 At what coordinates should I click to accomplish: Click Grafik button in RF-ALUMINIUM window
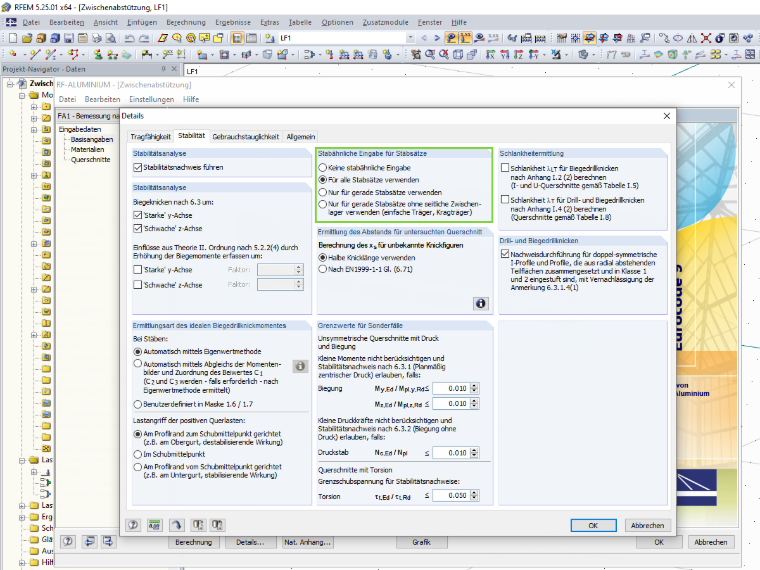421,542
